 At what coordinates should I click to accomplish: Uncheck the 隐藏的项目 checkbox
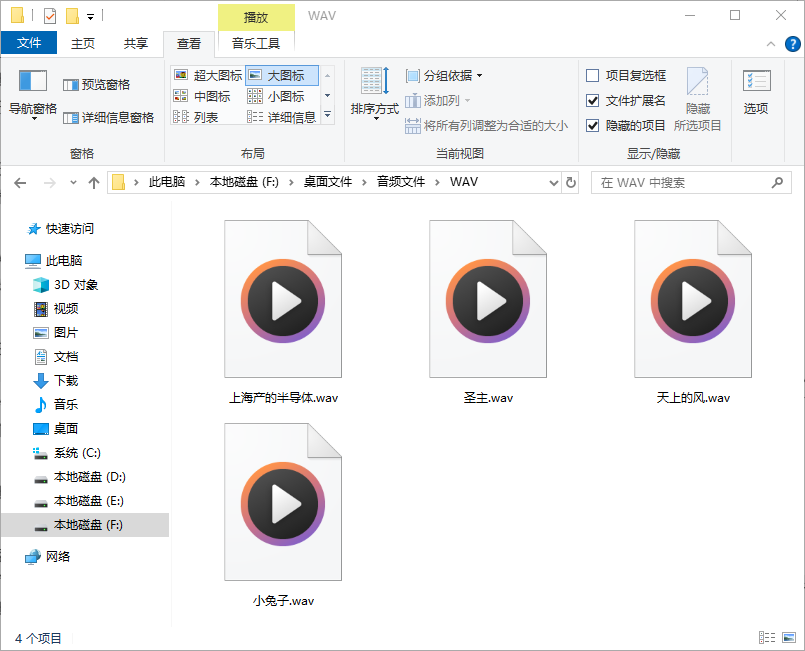[592, 126]
